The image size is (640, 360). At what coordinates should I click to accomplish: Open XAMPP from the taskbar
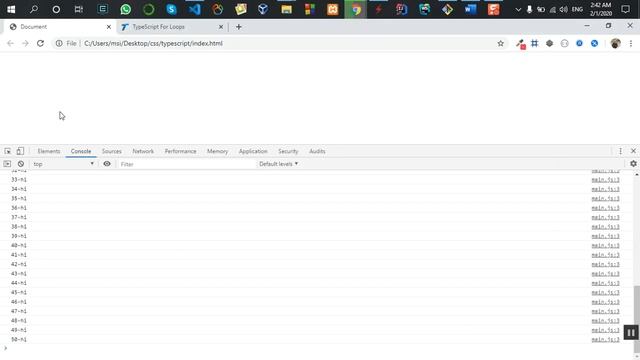(x=333, y=9)
